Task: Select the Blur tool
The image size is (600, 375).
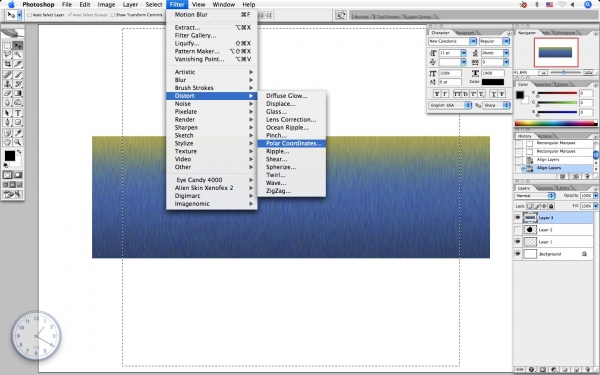Action: point(7,102)
